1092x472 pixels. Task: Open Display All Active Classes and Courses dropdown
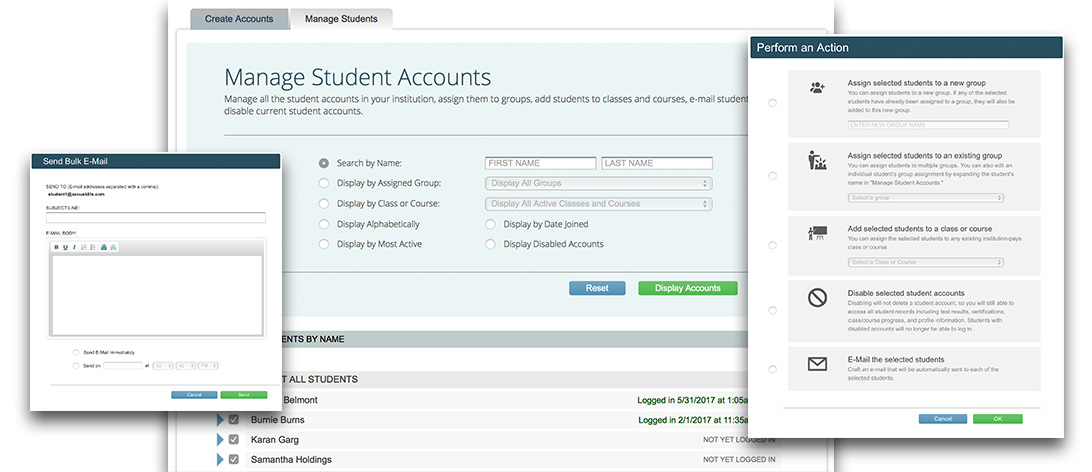(597, 204)
